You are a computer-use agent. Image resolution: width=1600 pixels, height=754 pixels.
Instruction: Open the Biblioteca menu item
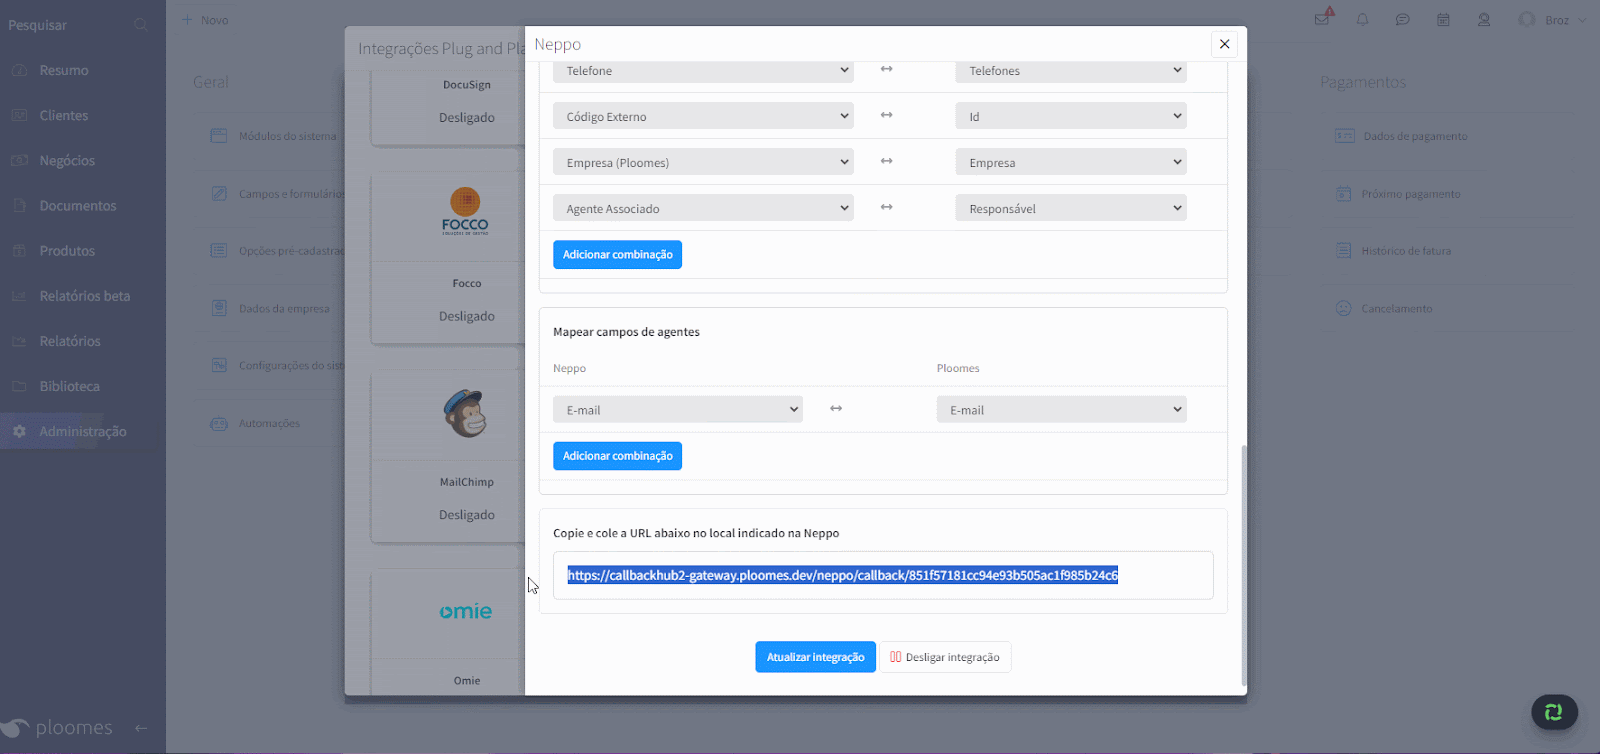[x=70, y=386]
